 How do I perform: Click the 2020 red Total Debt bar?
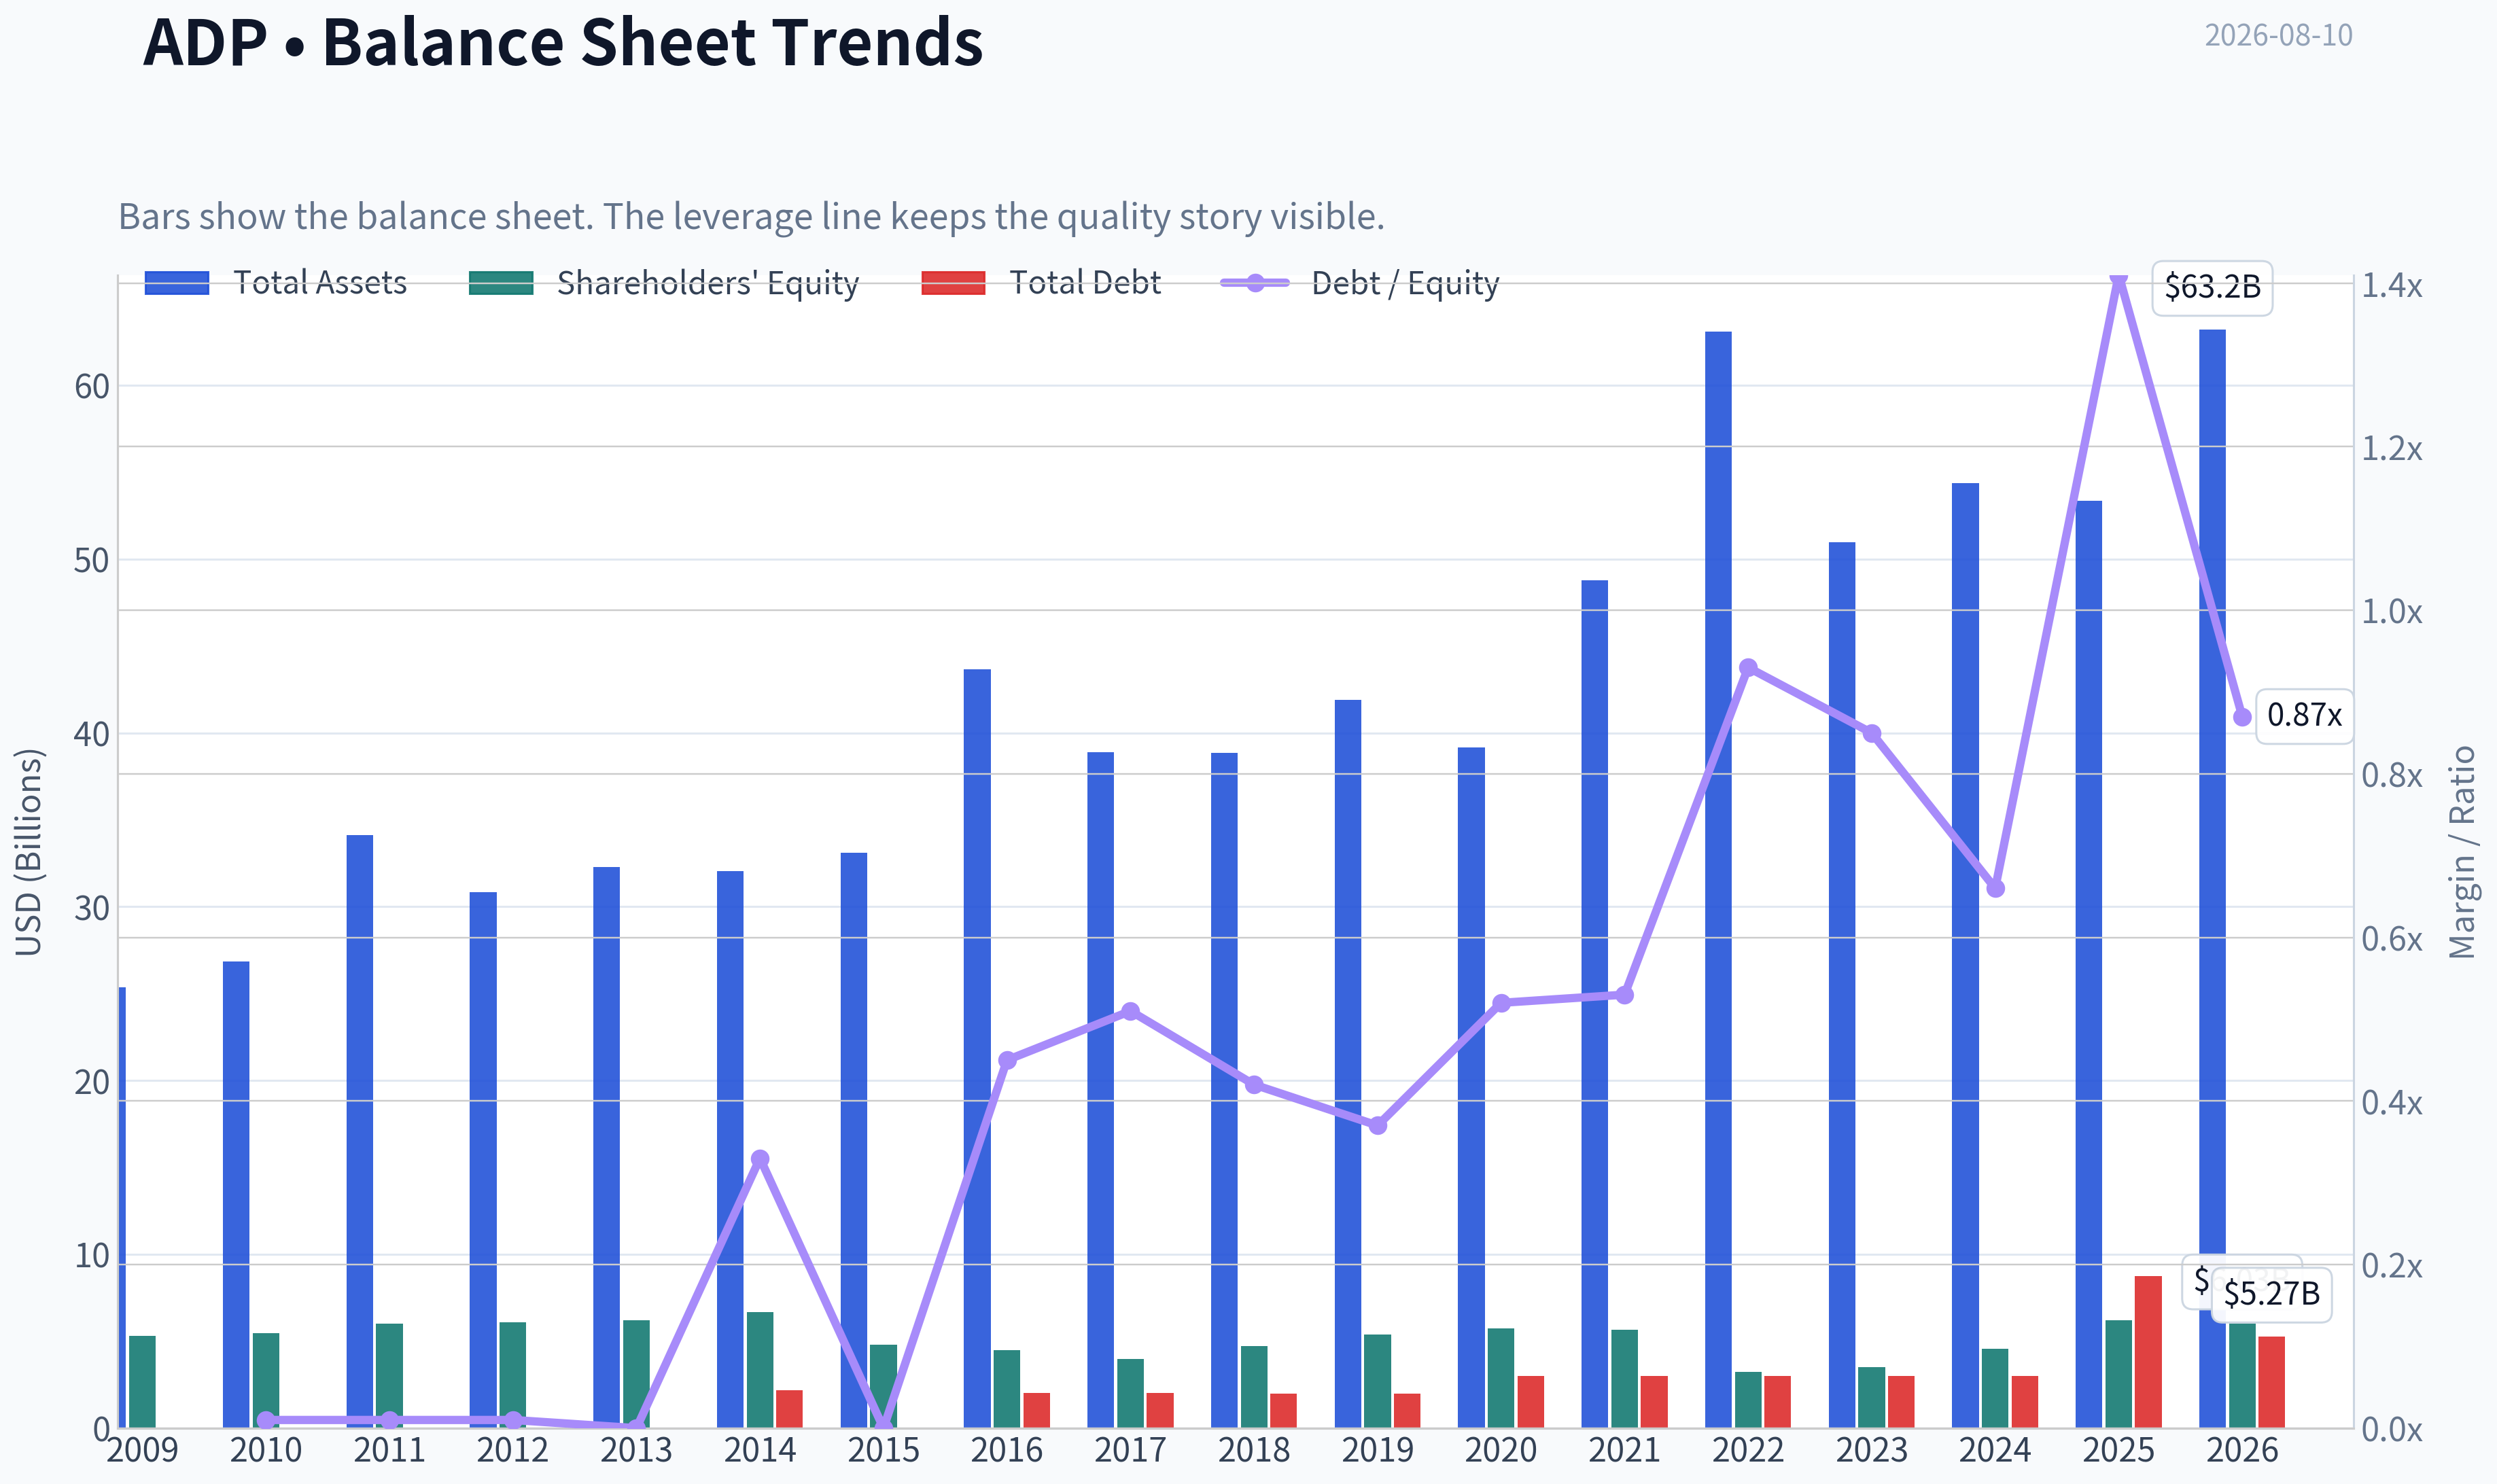[1530, 1402]
